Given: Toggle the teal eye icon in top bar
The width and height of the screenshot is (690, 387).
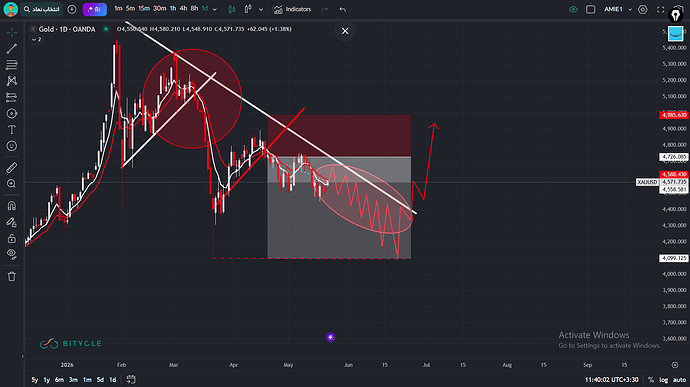Looking at the screenshot, I should 573,9.
